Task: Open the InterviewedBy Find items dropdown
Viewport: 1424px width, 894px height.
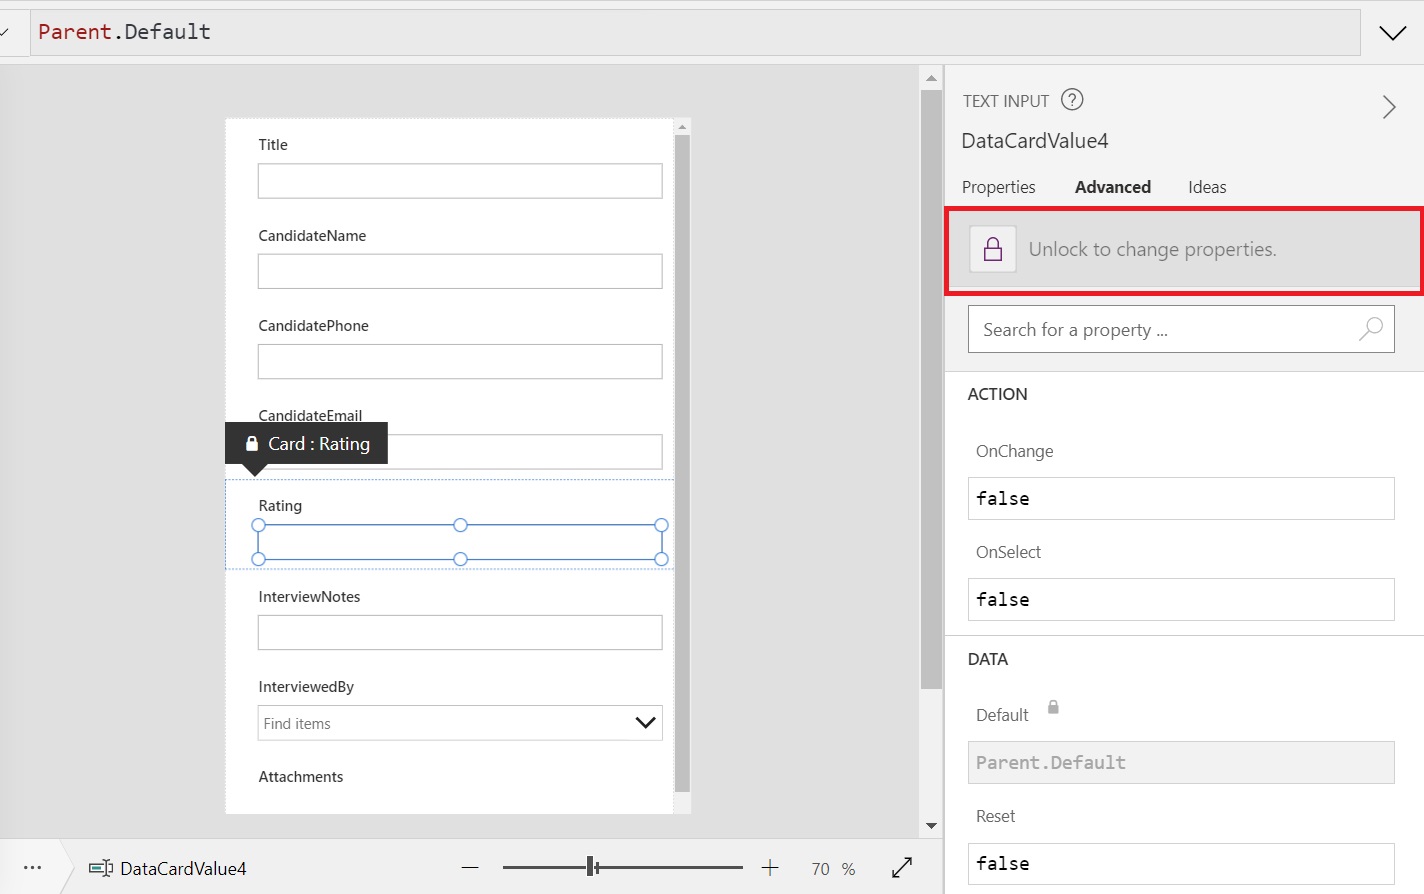Action: [x=644, y=722]
